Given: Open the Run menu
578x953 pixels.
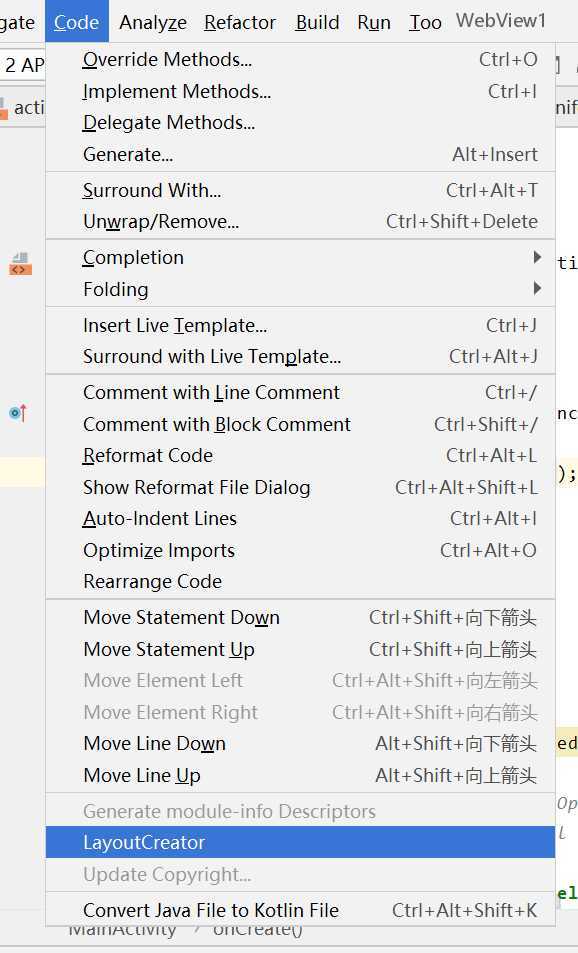Looking at the screenshot, I should (x=374, y=22).
